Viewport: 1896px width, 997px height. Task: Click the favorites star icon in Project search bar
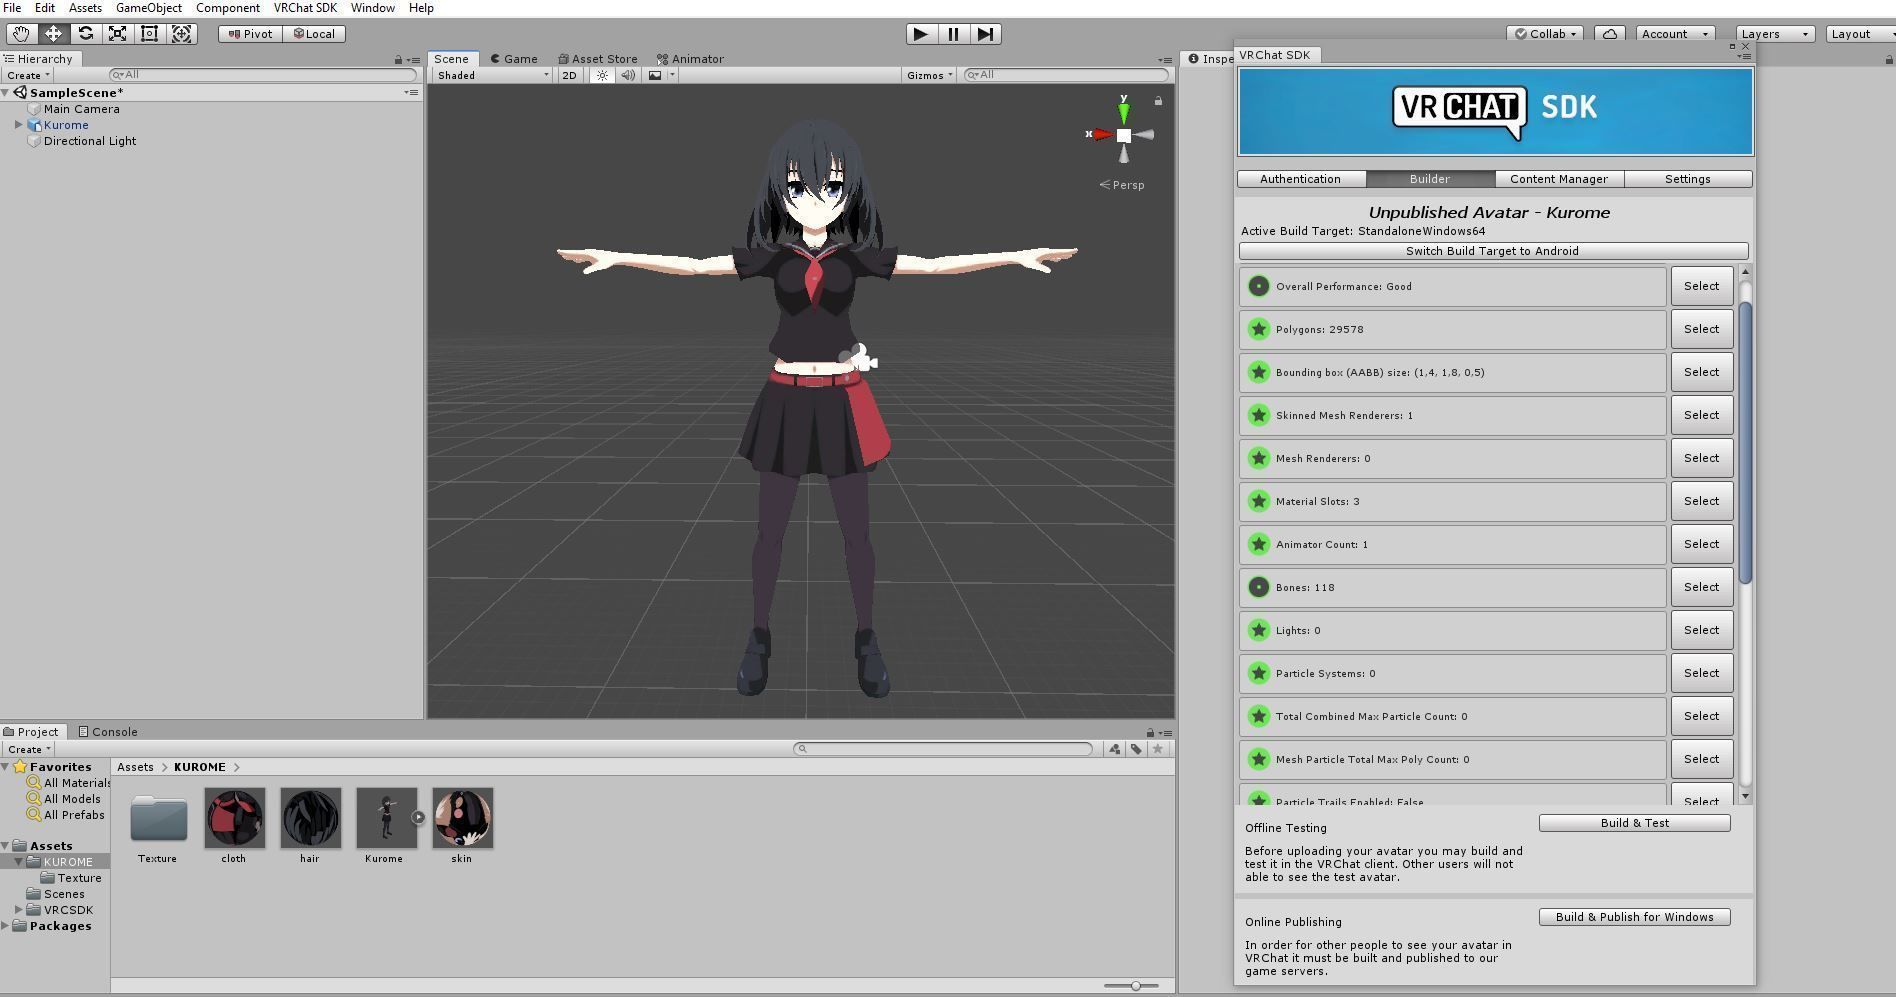1158,749
